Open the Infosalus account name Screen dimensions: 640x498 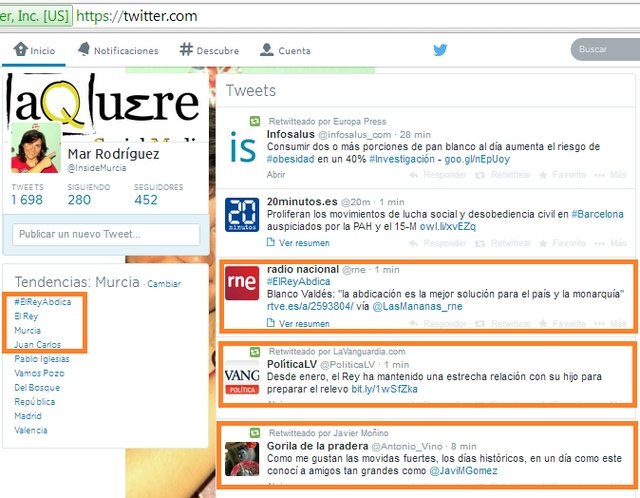(291, 134)
